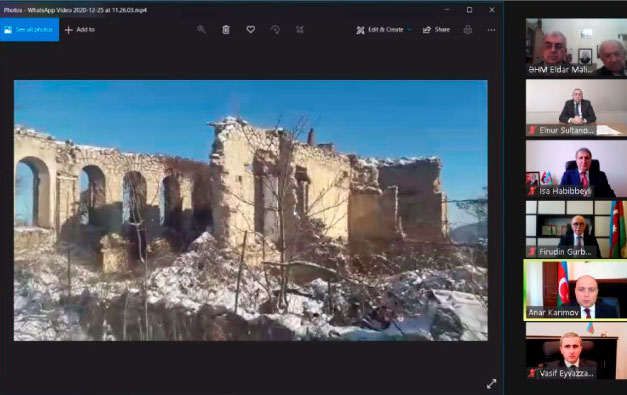Click the share arrow icon
The width and height of the screenshot is (627, 395).
point(427,30)
